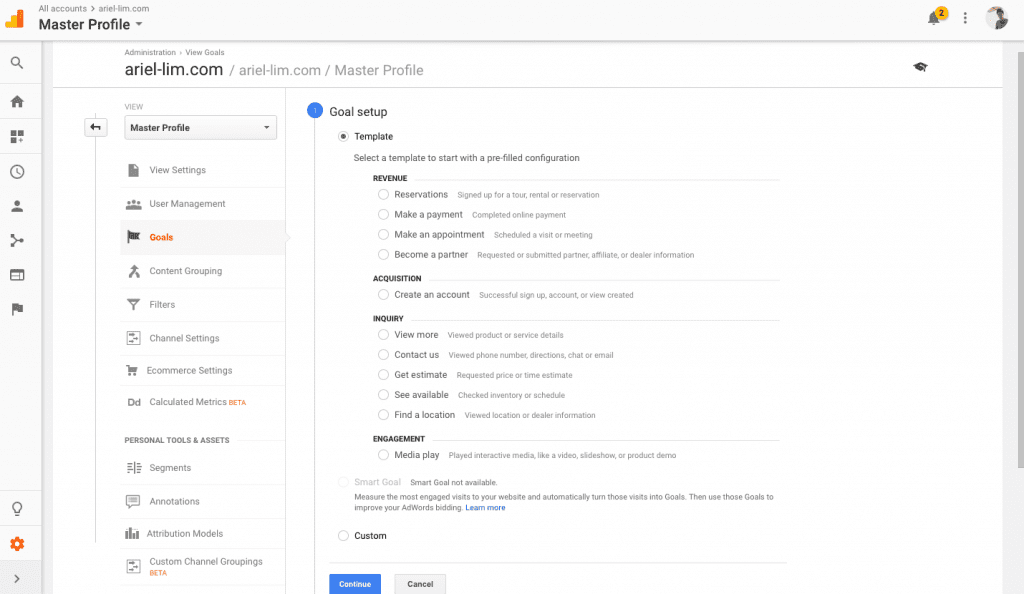Click the Administration breadcrumb link
The image size is (1024, 594).
pyautogui.click(x=150, y=52)
